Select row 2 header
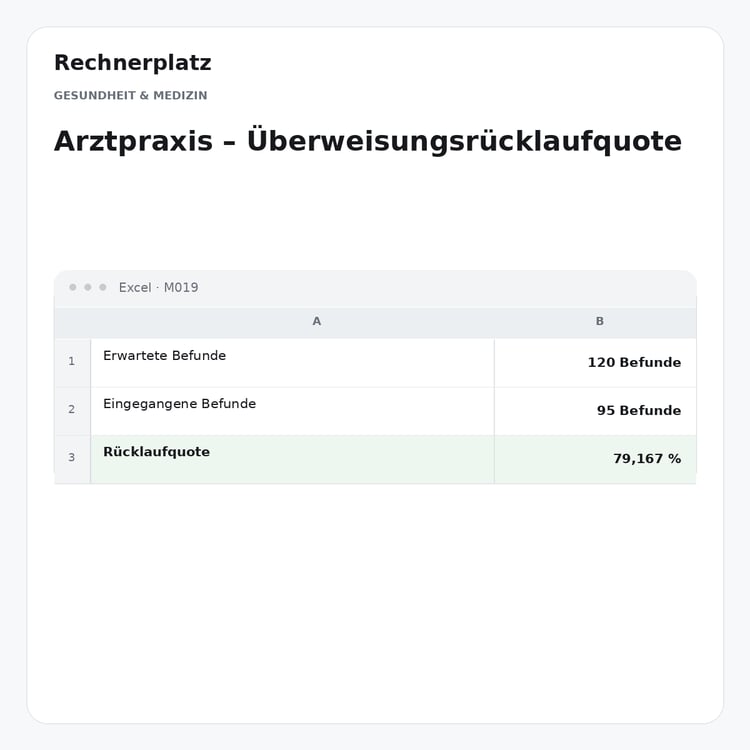The image size is (750, 750). click(72, 411)
